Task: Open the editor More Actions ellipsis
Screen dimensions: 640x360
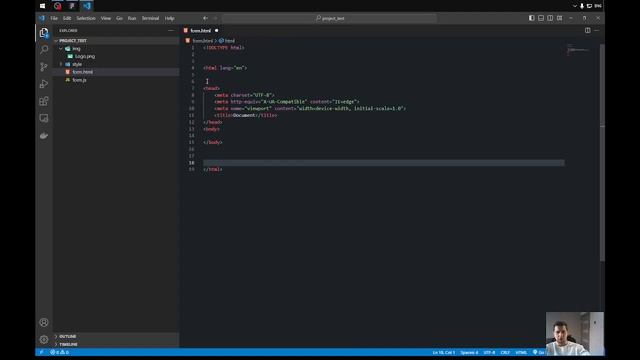Action: click(597, 30)
